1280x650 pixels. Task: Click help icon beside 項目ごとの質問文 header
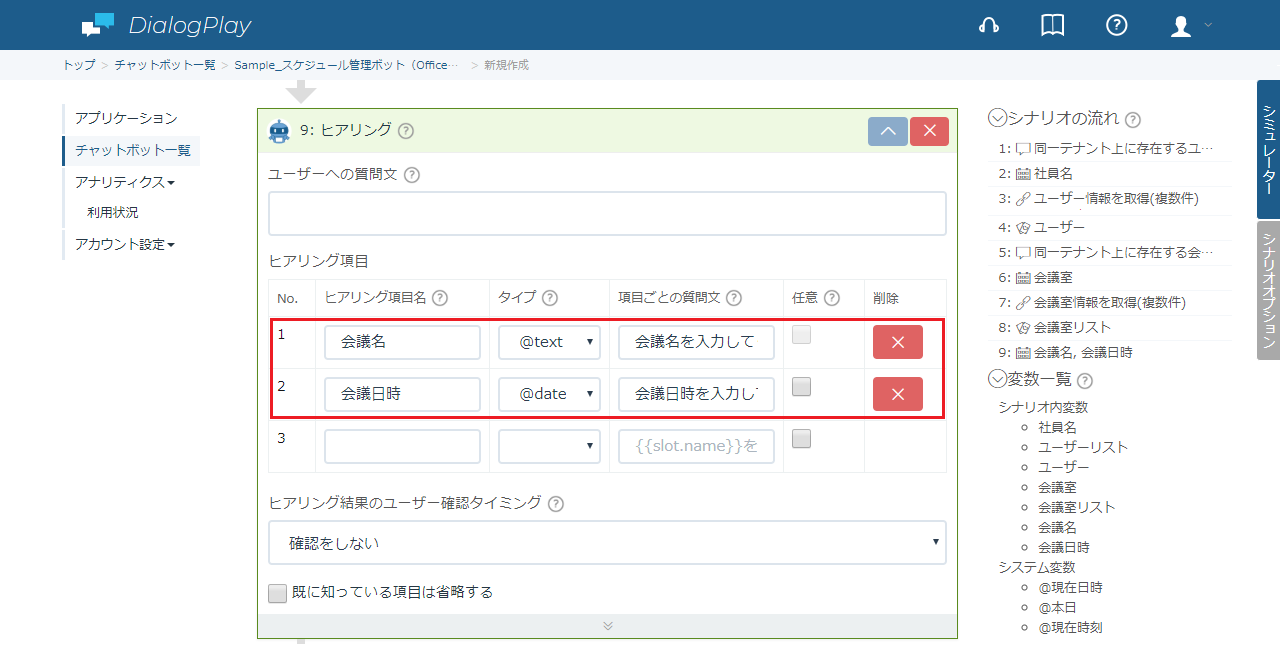(x=734, y=298)
